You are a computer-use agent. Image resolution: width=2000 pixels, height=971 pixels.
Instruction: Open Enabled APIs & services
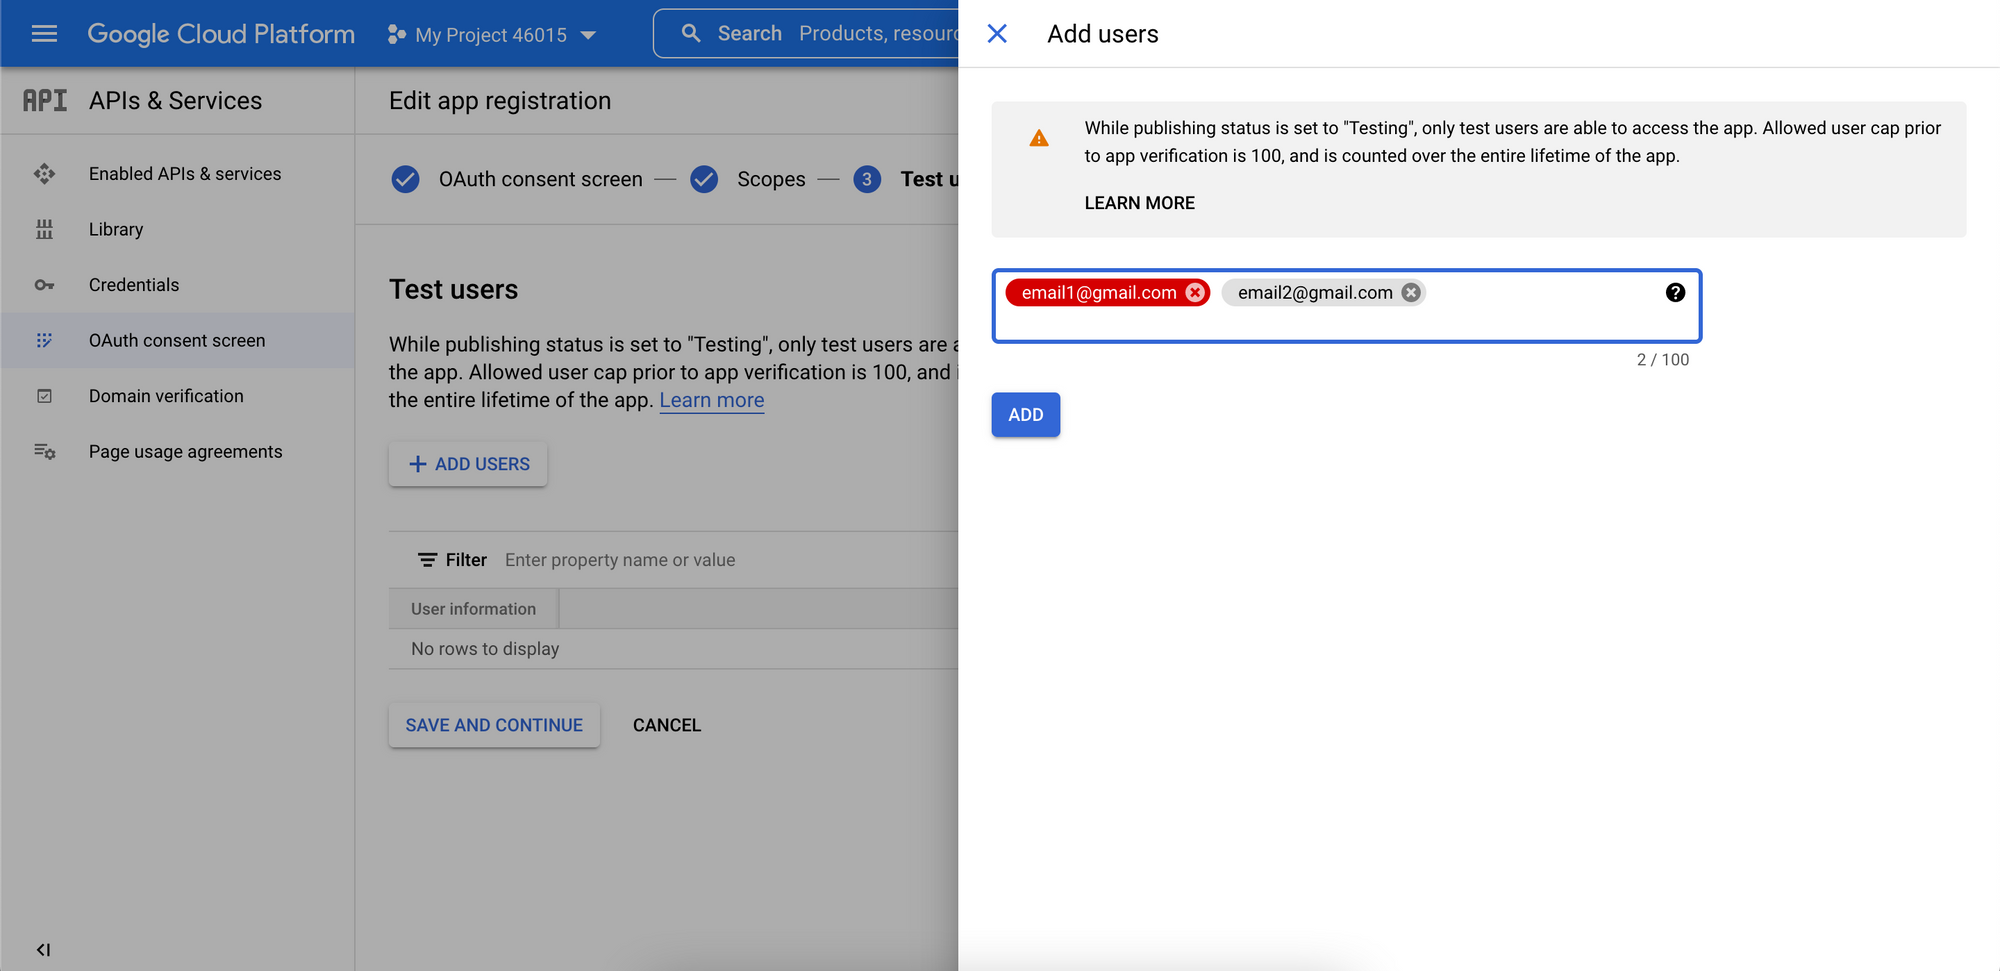(185, 174)
